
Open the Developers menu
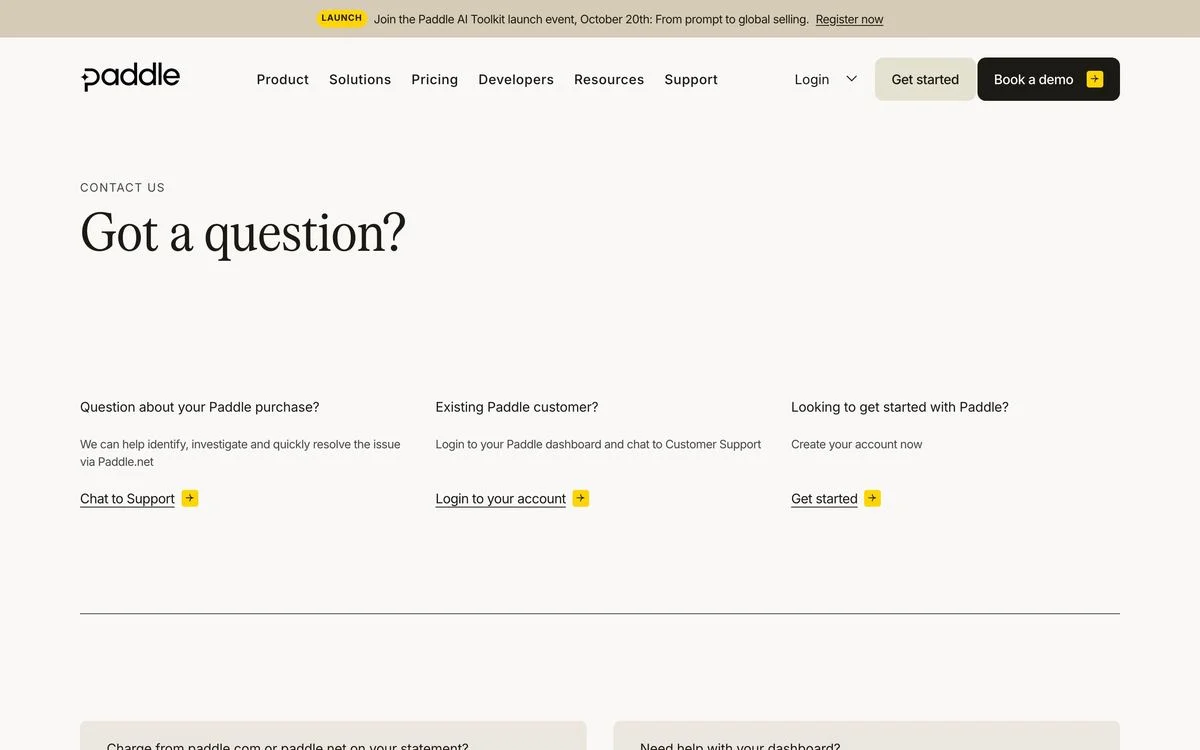(516, 79)
